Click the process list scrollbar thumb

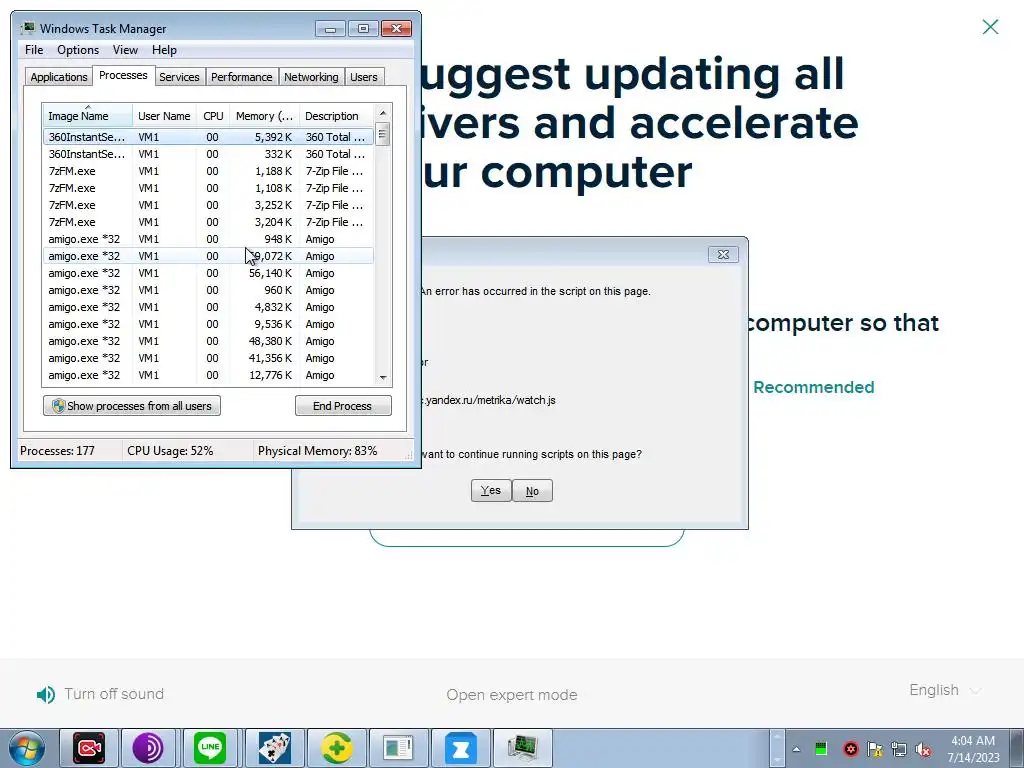[383, 135]
